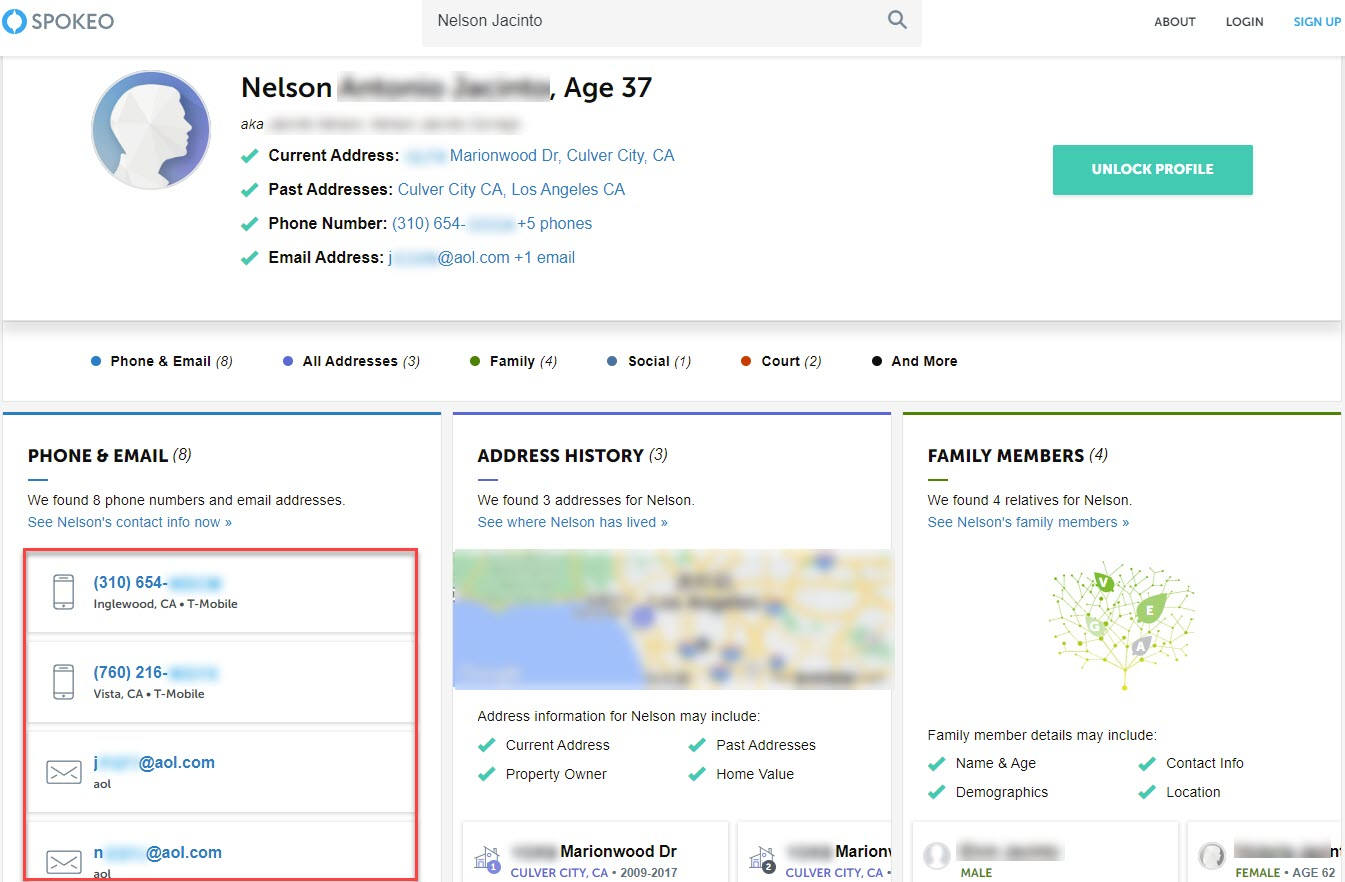Open the Marionwood Dr 2009-2017 address card
Screen dimensions: 1345x882
595,852
